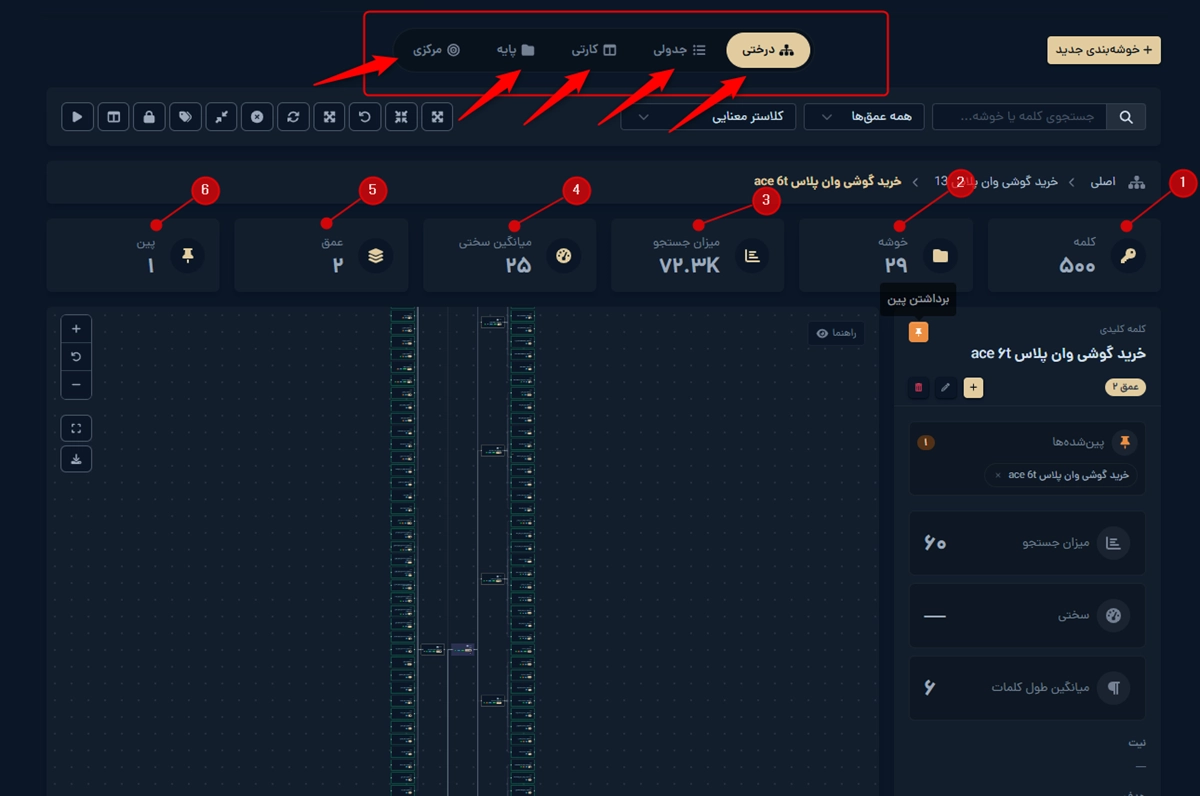Switch to the جدولی table view tab
Screen dimensions: 1200x796
(x=679, y=50)
